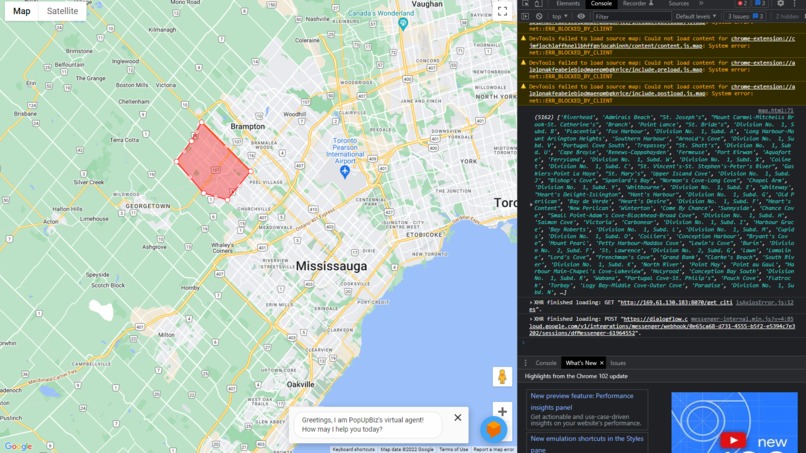Open the top context dropdown

coord(559,16)
